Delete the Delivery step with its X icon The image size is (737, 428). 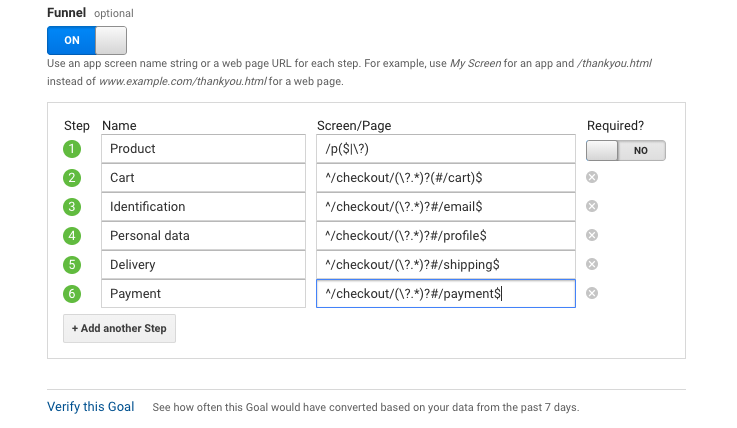click(591, 265)
